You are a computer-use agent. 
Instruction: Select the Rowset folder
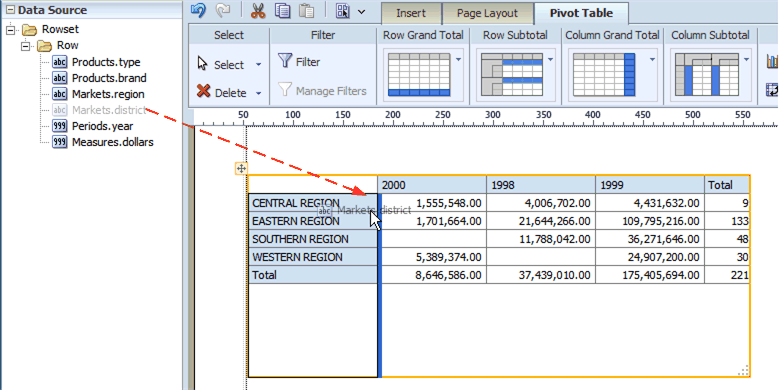[x=50, y=29]
